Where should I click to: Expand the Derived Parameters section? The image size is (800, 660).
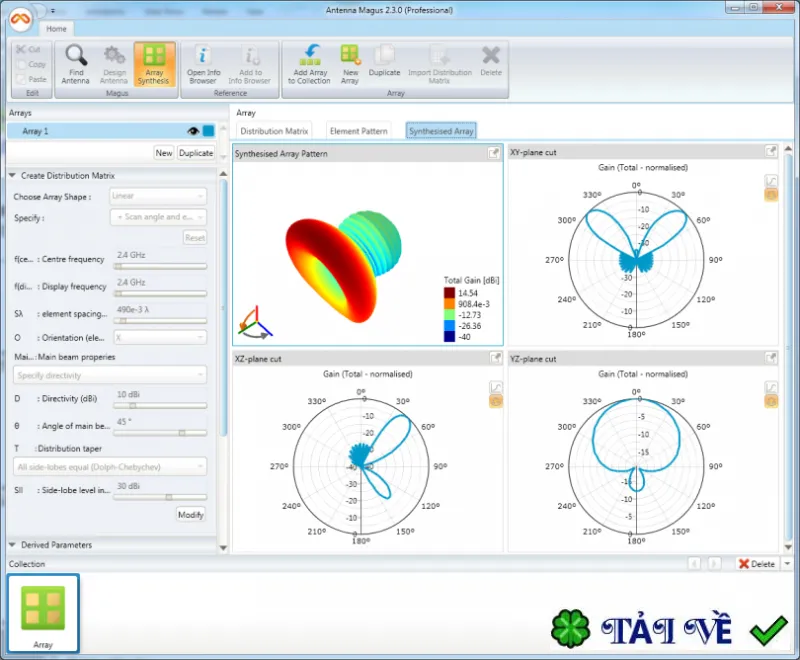[12, 545]
